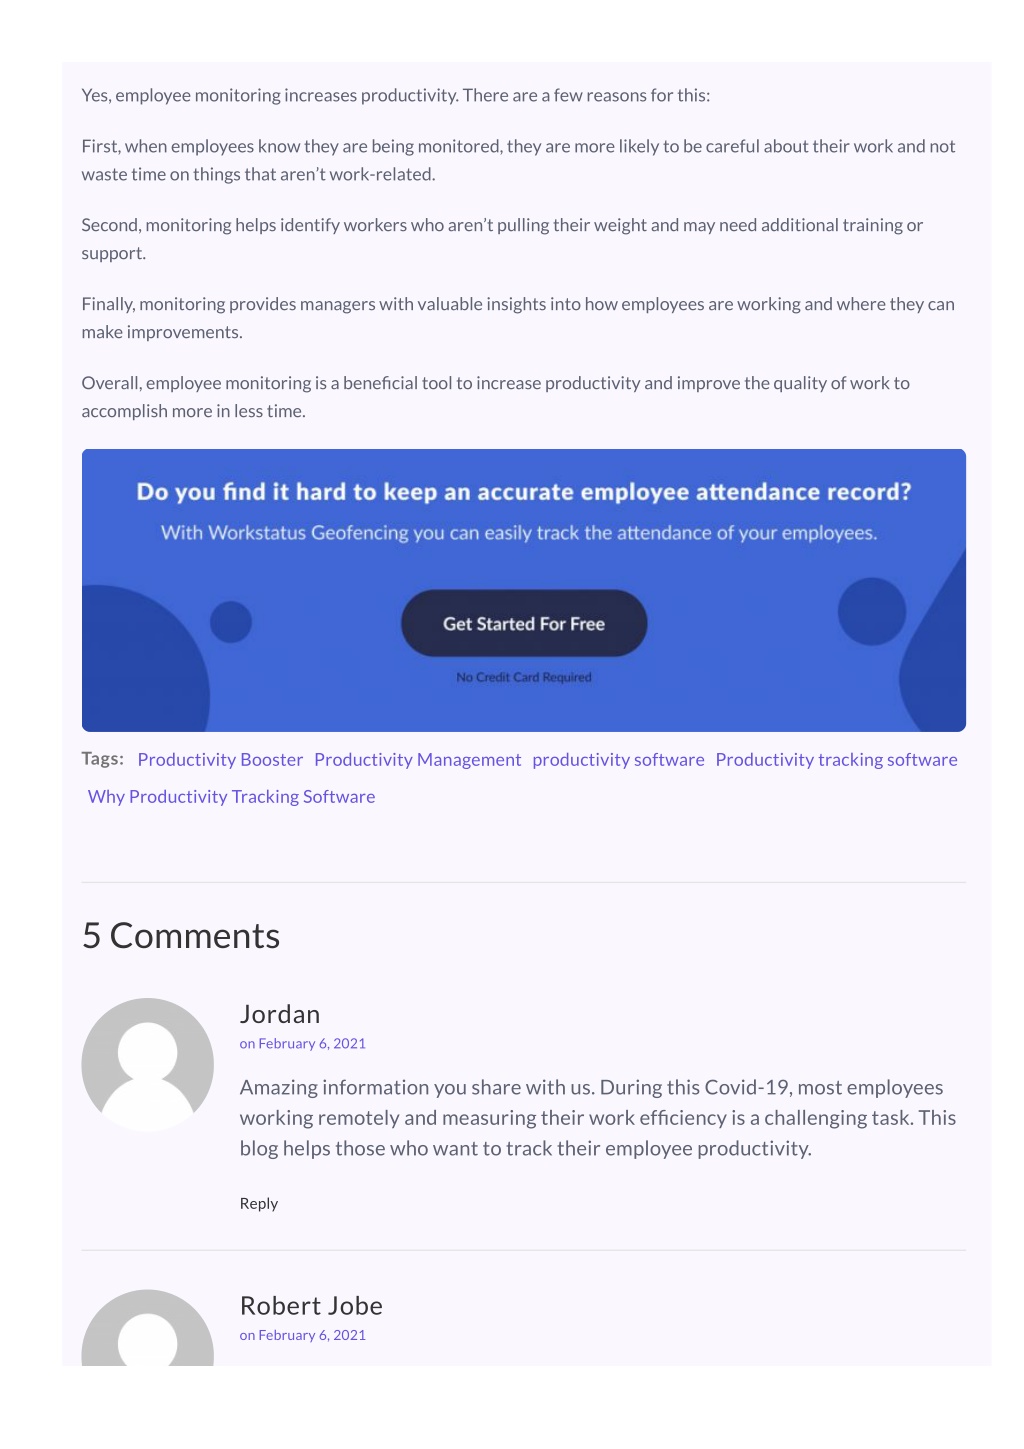Click Robert Jobe's avatar icon
The image size is (1024, 1449).
pos(148,1328)
